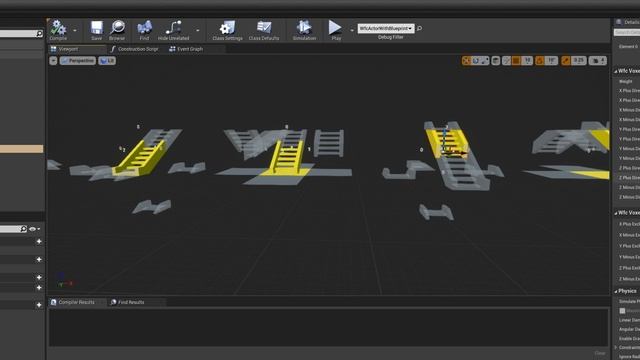Screen dimensions: 640x360
Task: Toggle the checkbox under Simulate Physics
Action: point(622,311)
